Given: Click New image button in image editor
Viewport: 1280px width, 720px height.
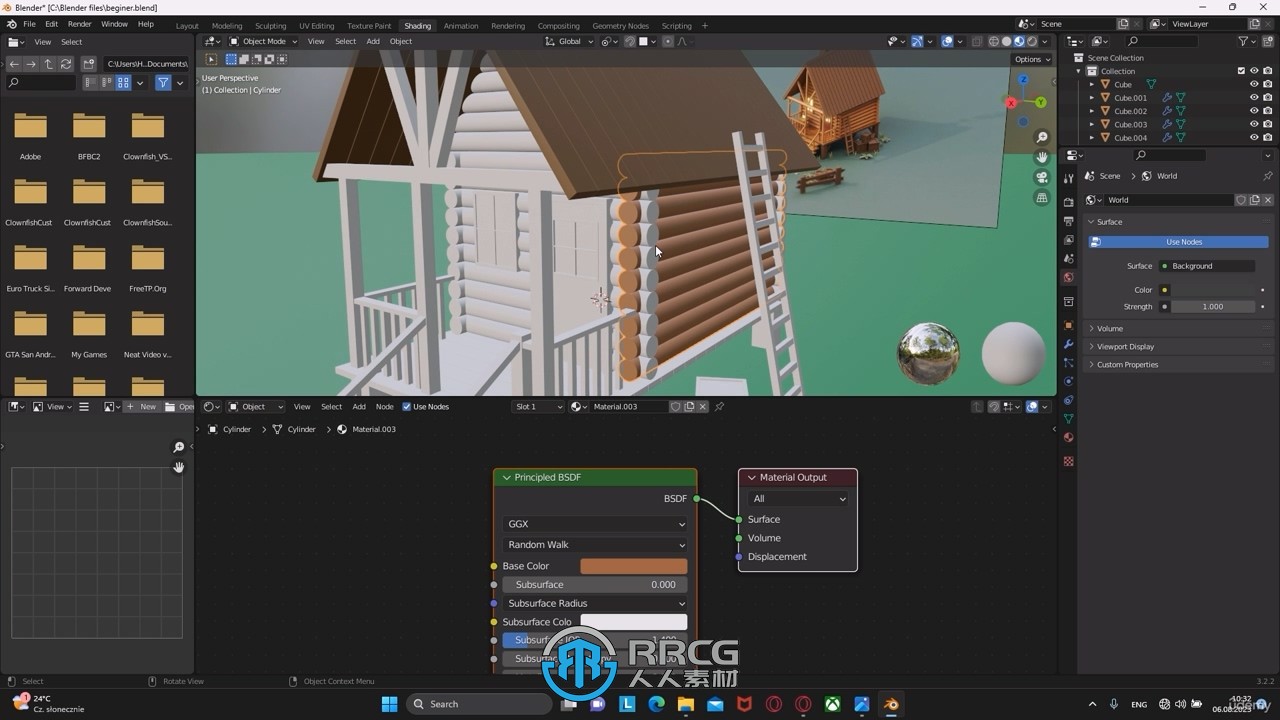Looking at the screenshot, I should (142, 407).
